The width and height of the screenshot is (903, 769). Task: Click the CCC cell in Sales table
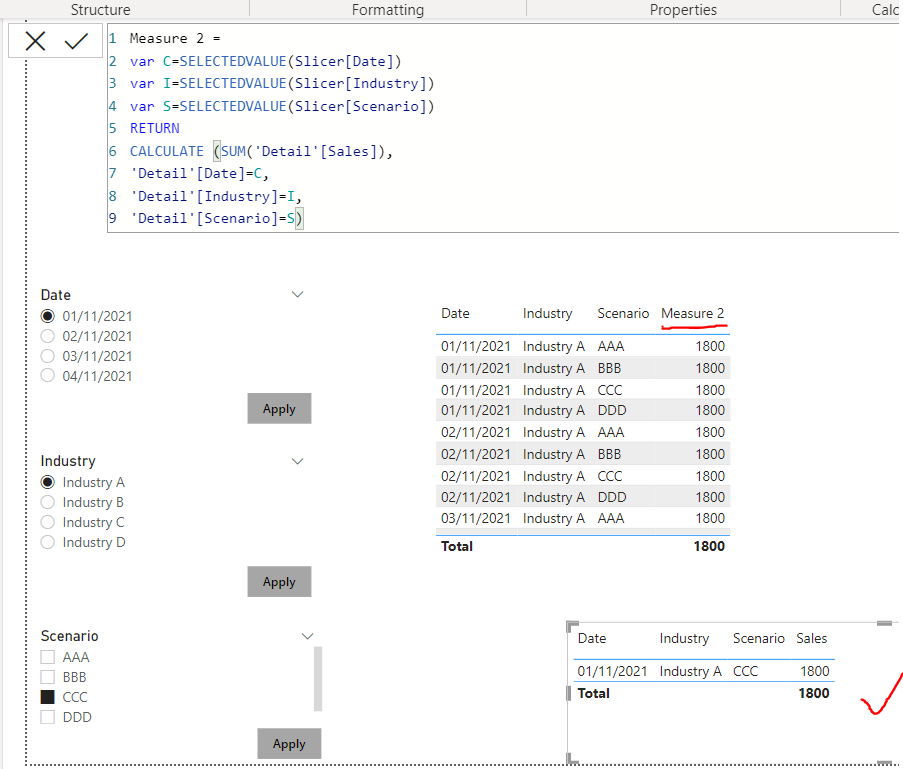[745, 671]
